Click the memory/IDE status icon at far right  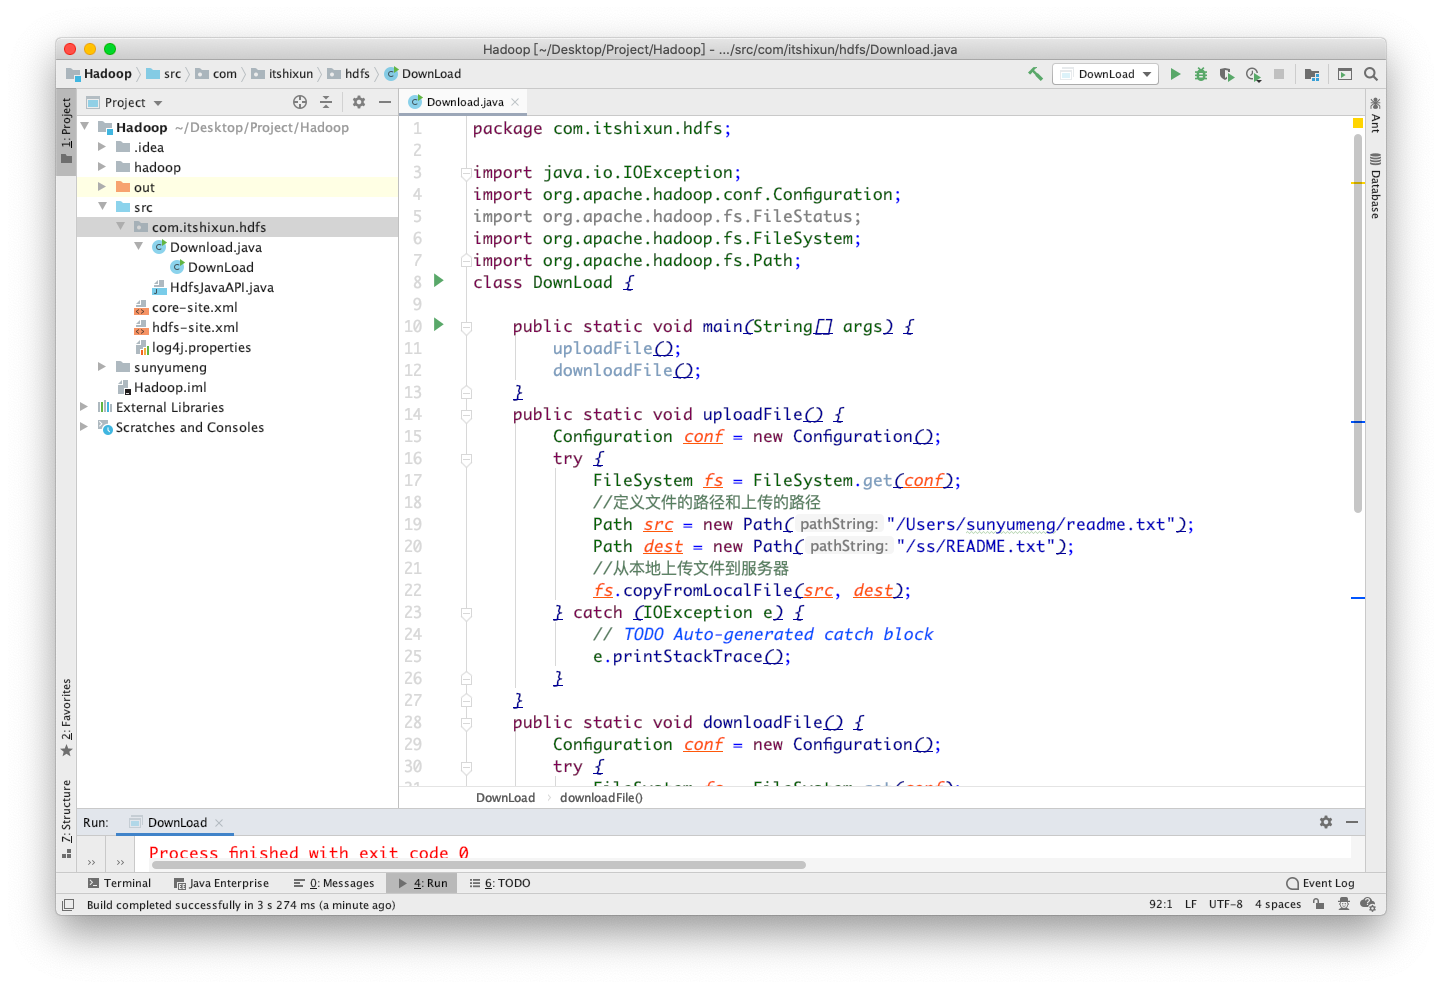(1369, 904)
